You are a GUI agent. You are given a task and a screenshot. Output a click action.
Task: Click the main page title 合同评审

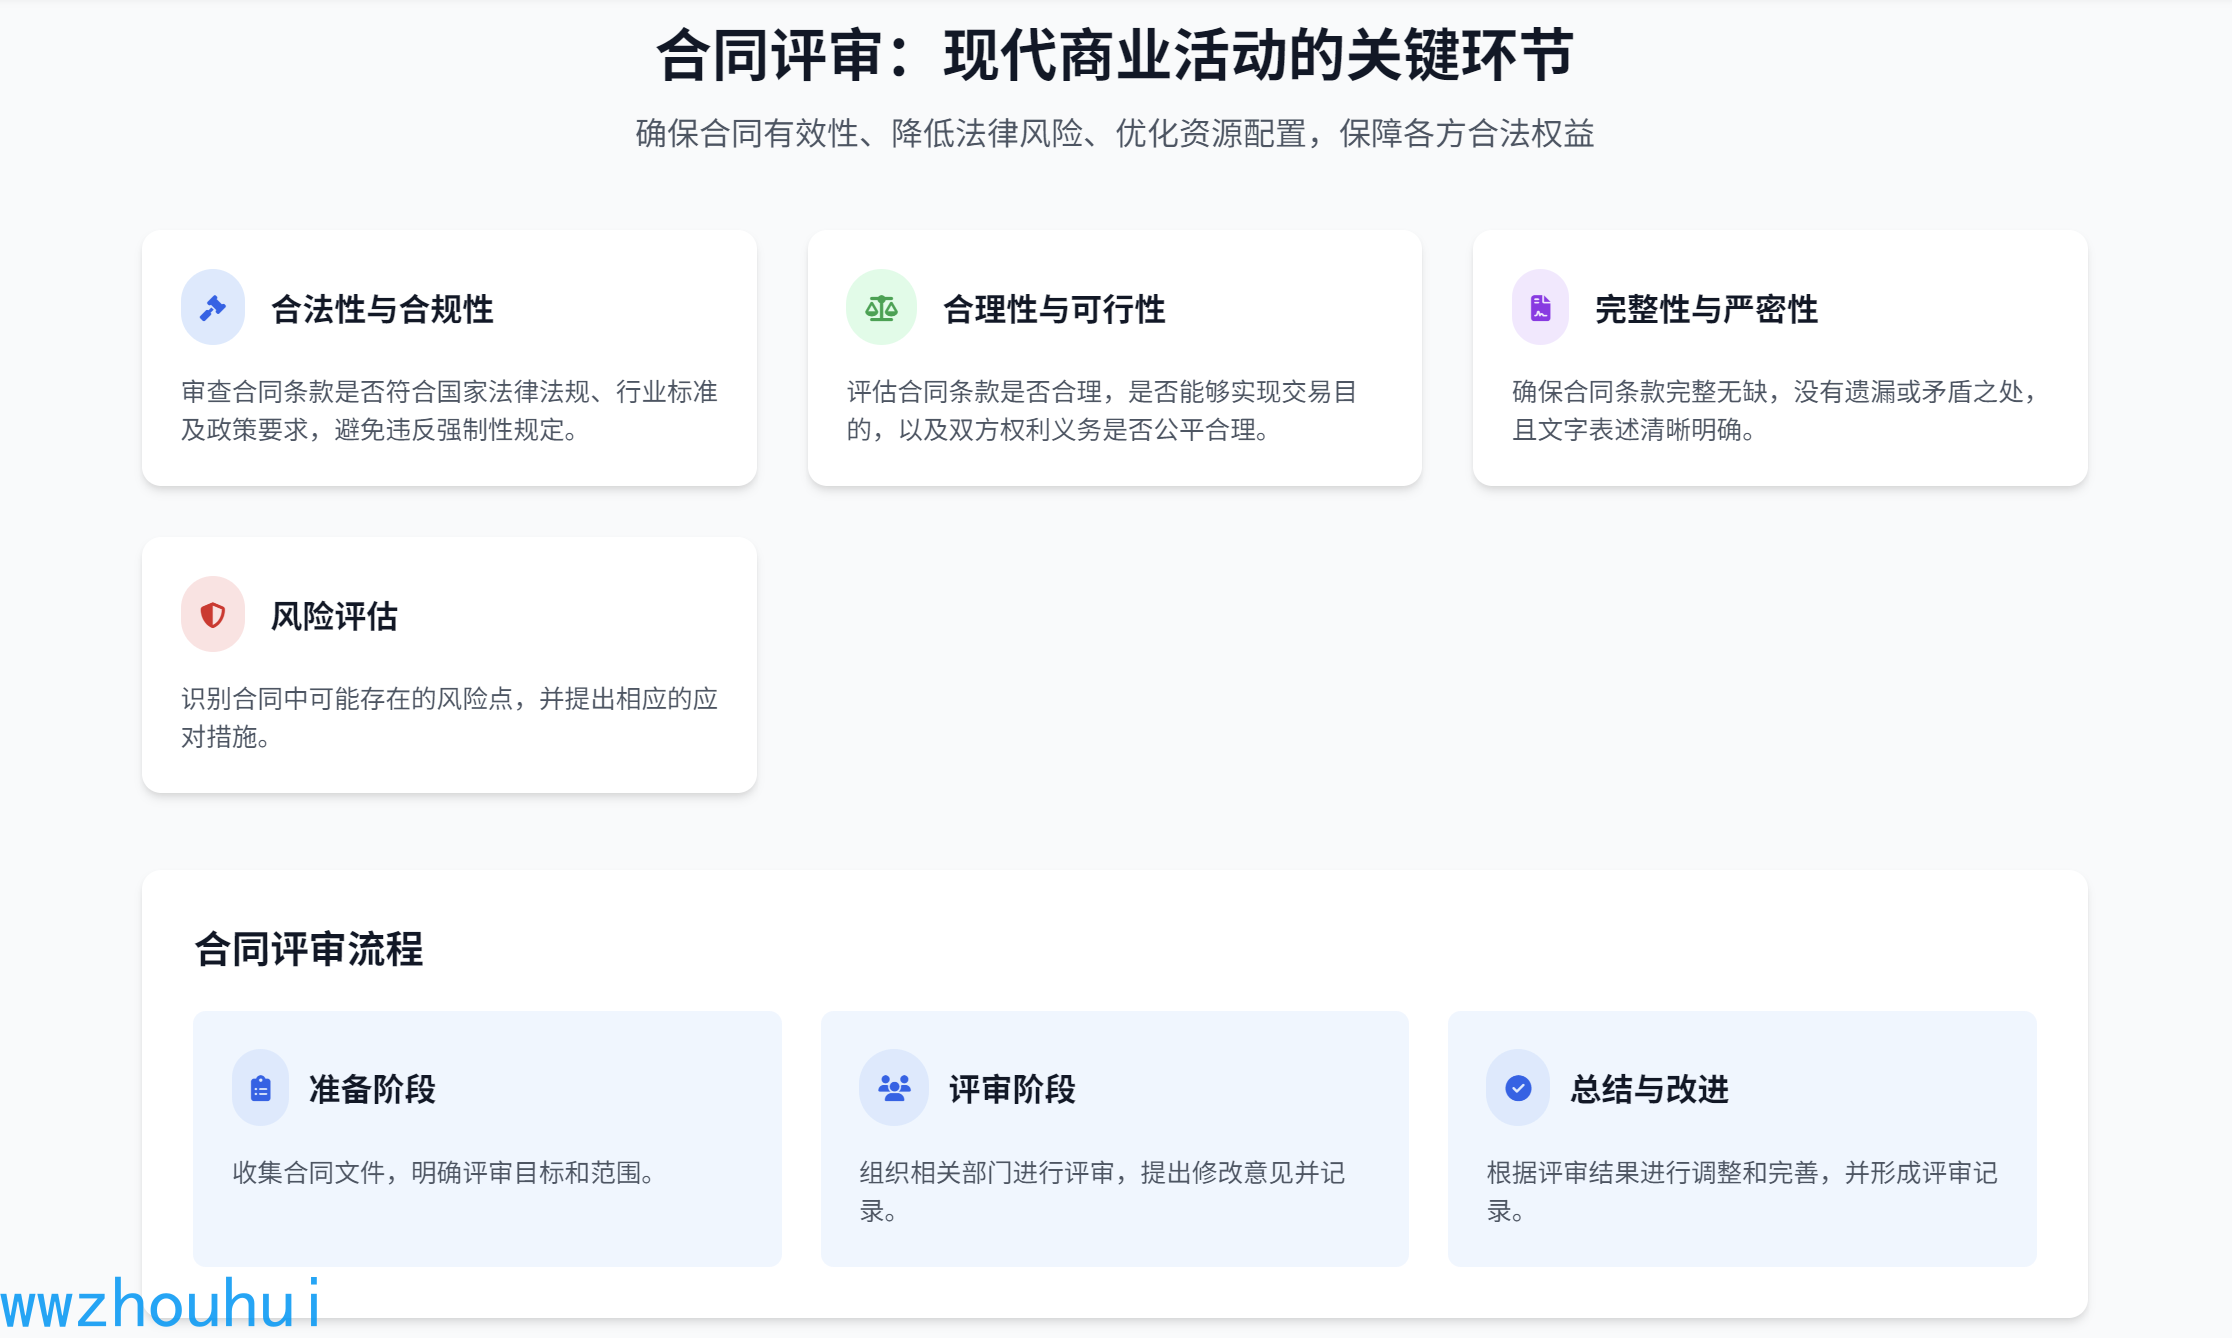point(1114,55)
